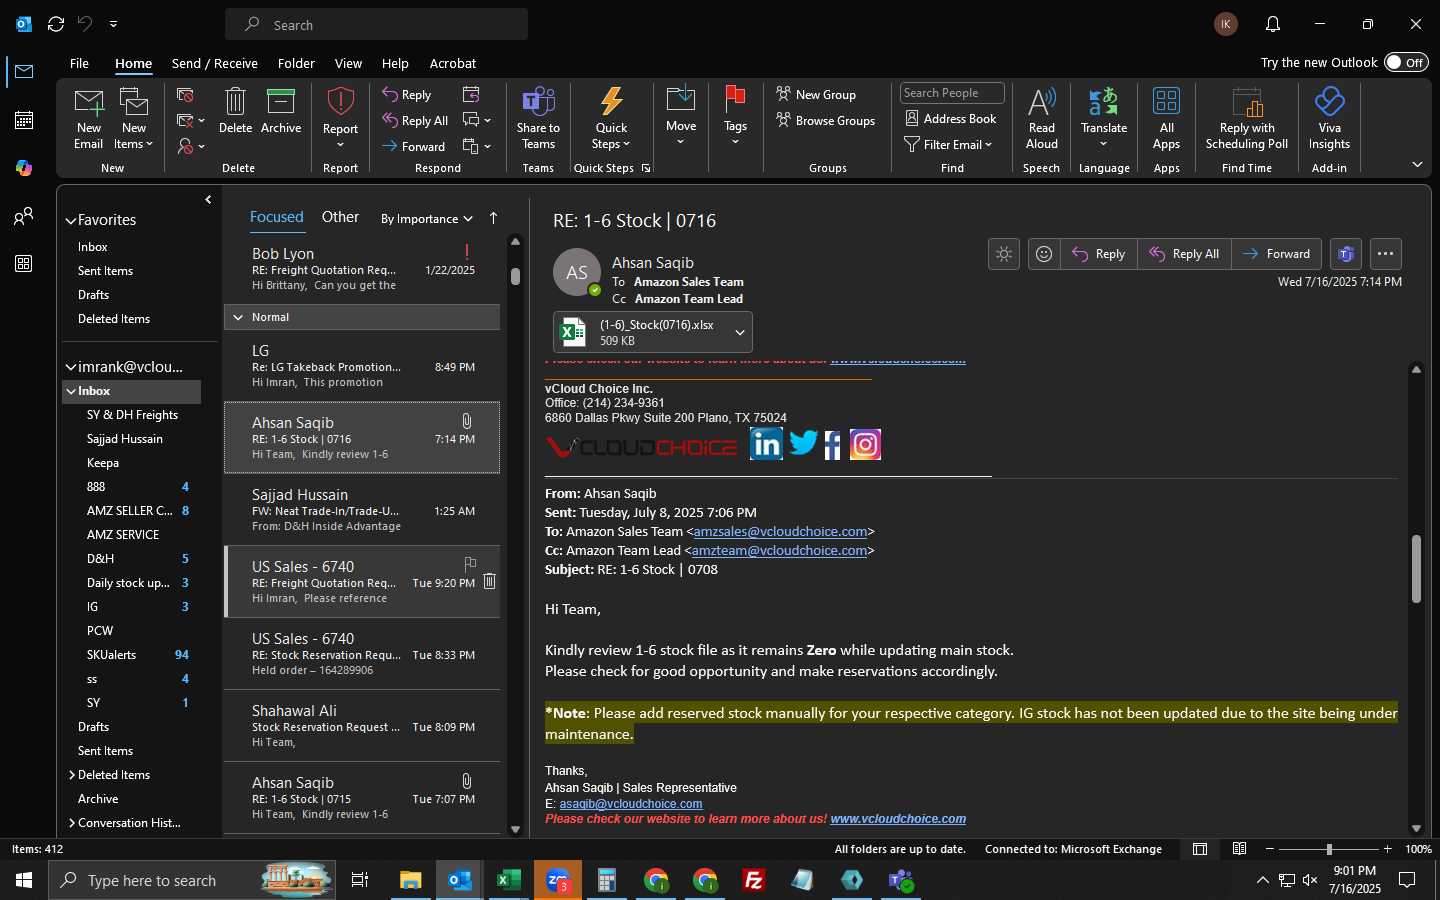Collapse the imrank@vclou... account

click(x=71, y=367)
